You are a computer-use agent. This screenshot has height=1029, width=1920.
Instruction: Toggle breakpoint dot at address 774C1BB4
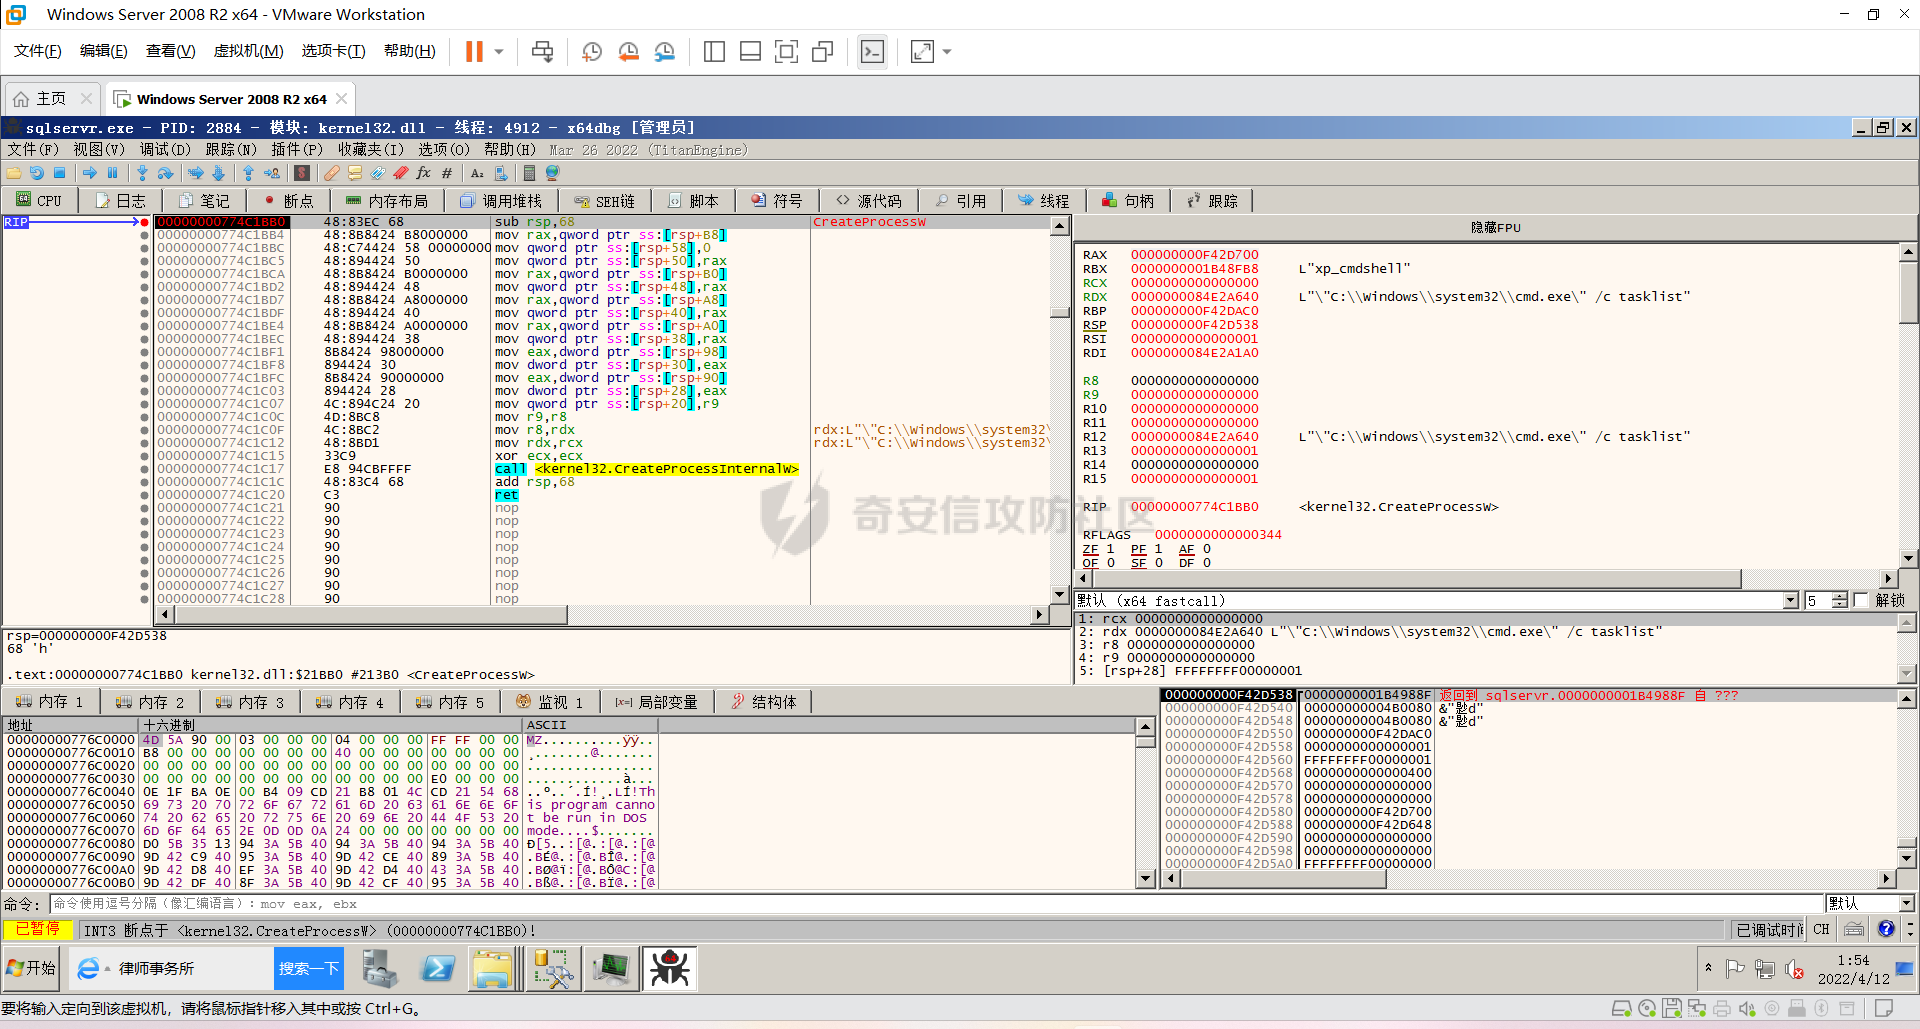tap(145, 236)
